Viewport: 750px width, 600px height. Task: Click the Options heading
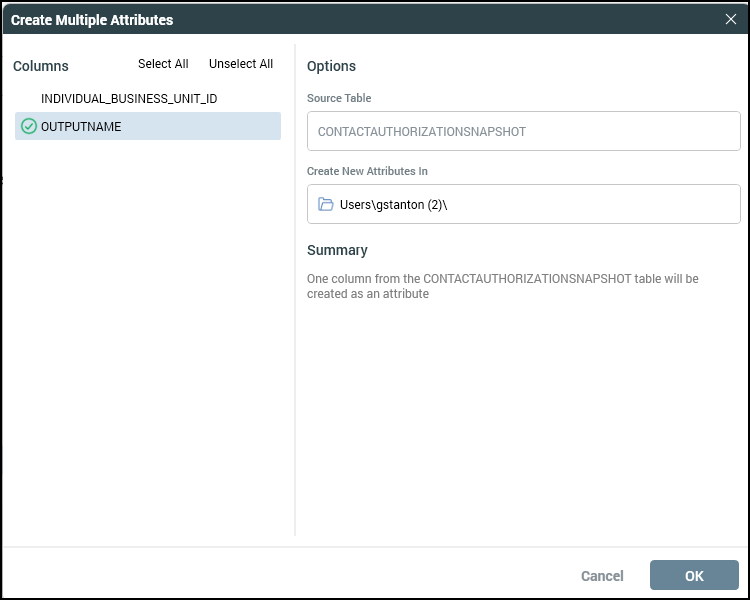(331, 66)
